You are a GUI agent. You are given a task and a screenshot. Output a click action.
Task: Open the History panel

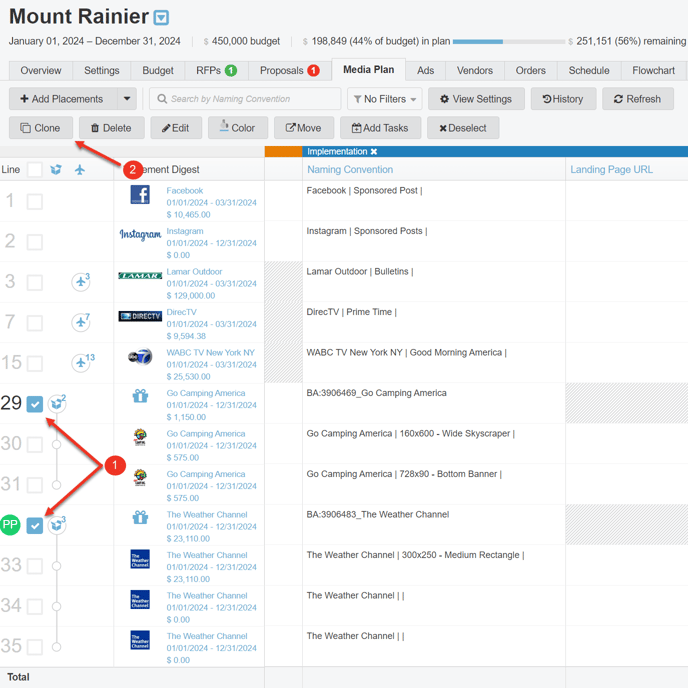click(563, 99)
